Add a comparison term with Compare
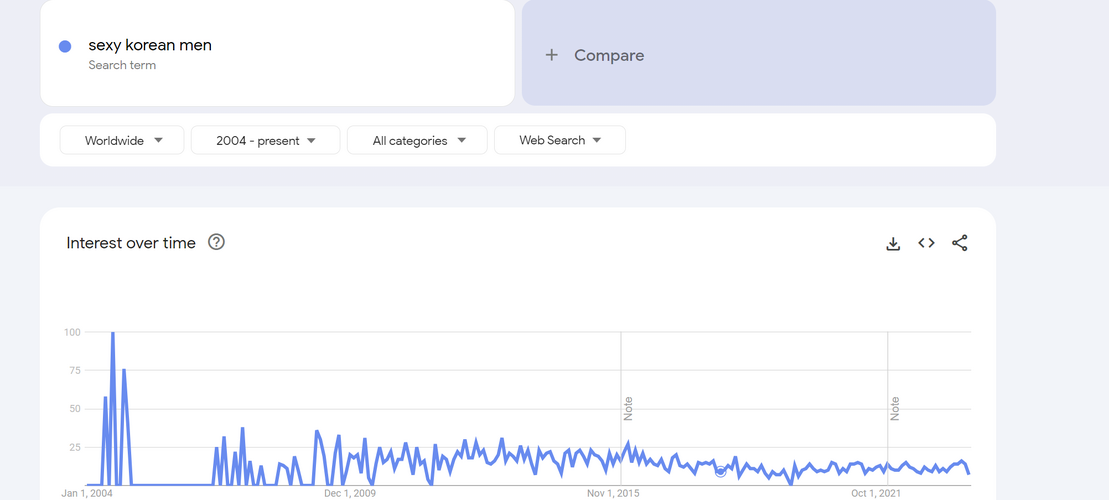Image resolution: width=1109 pixels, height=500 pixels. pos(759,52)
